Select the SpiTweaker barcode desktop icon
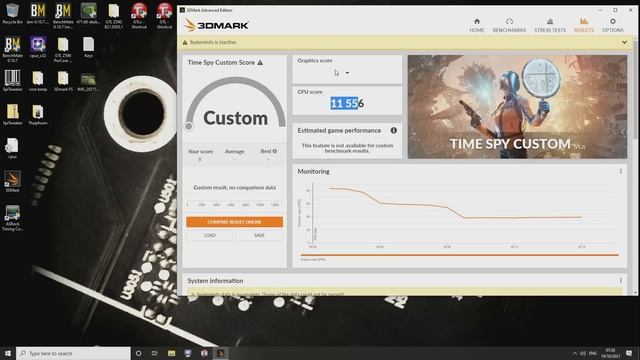Screen dimensions: 640x360 point(12,81)
